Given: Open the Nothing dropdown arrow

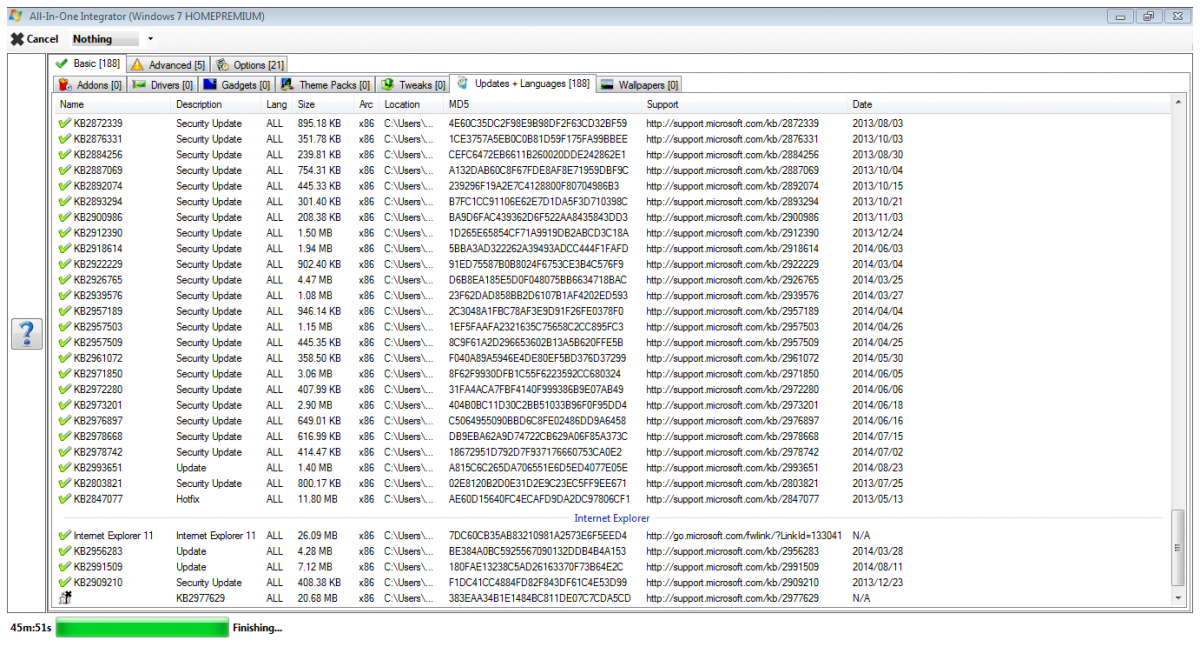Looking at the screenshot, I should 150,40.
